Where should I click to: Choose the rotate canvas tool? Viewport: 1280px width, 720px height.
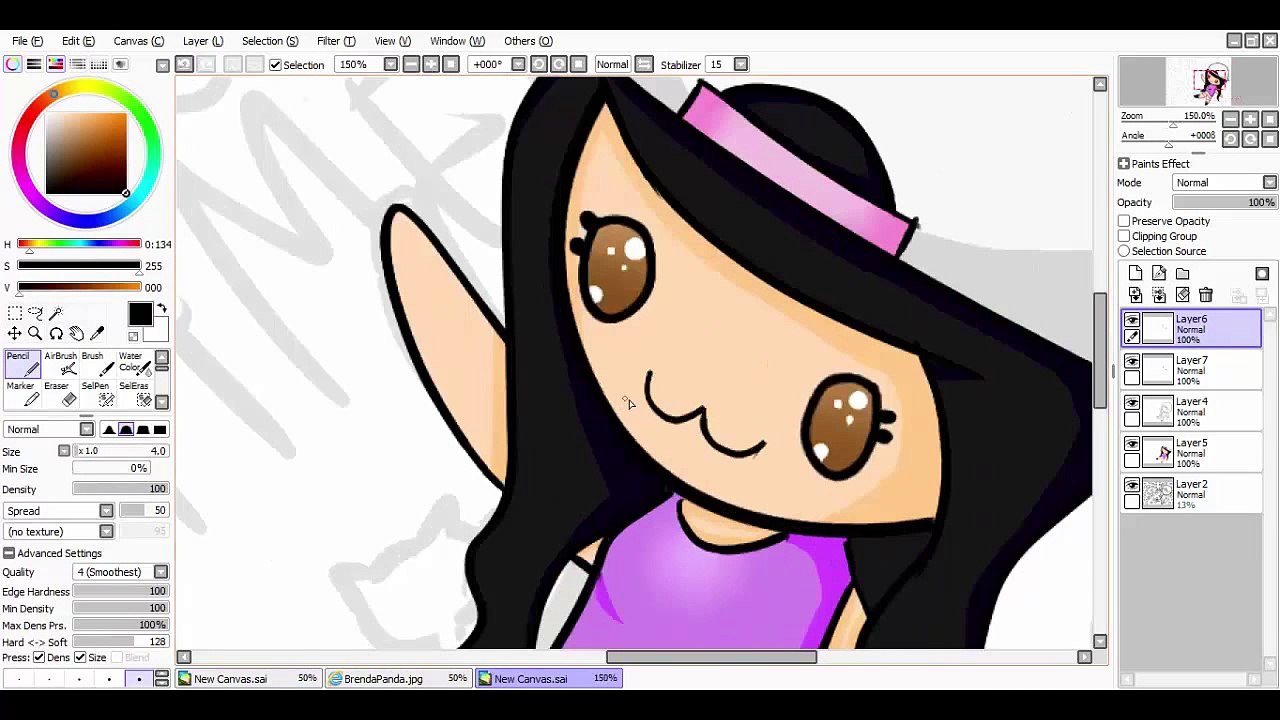56,334
